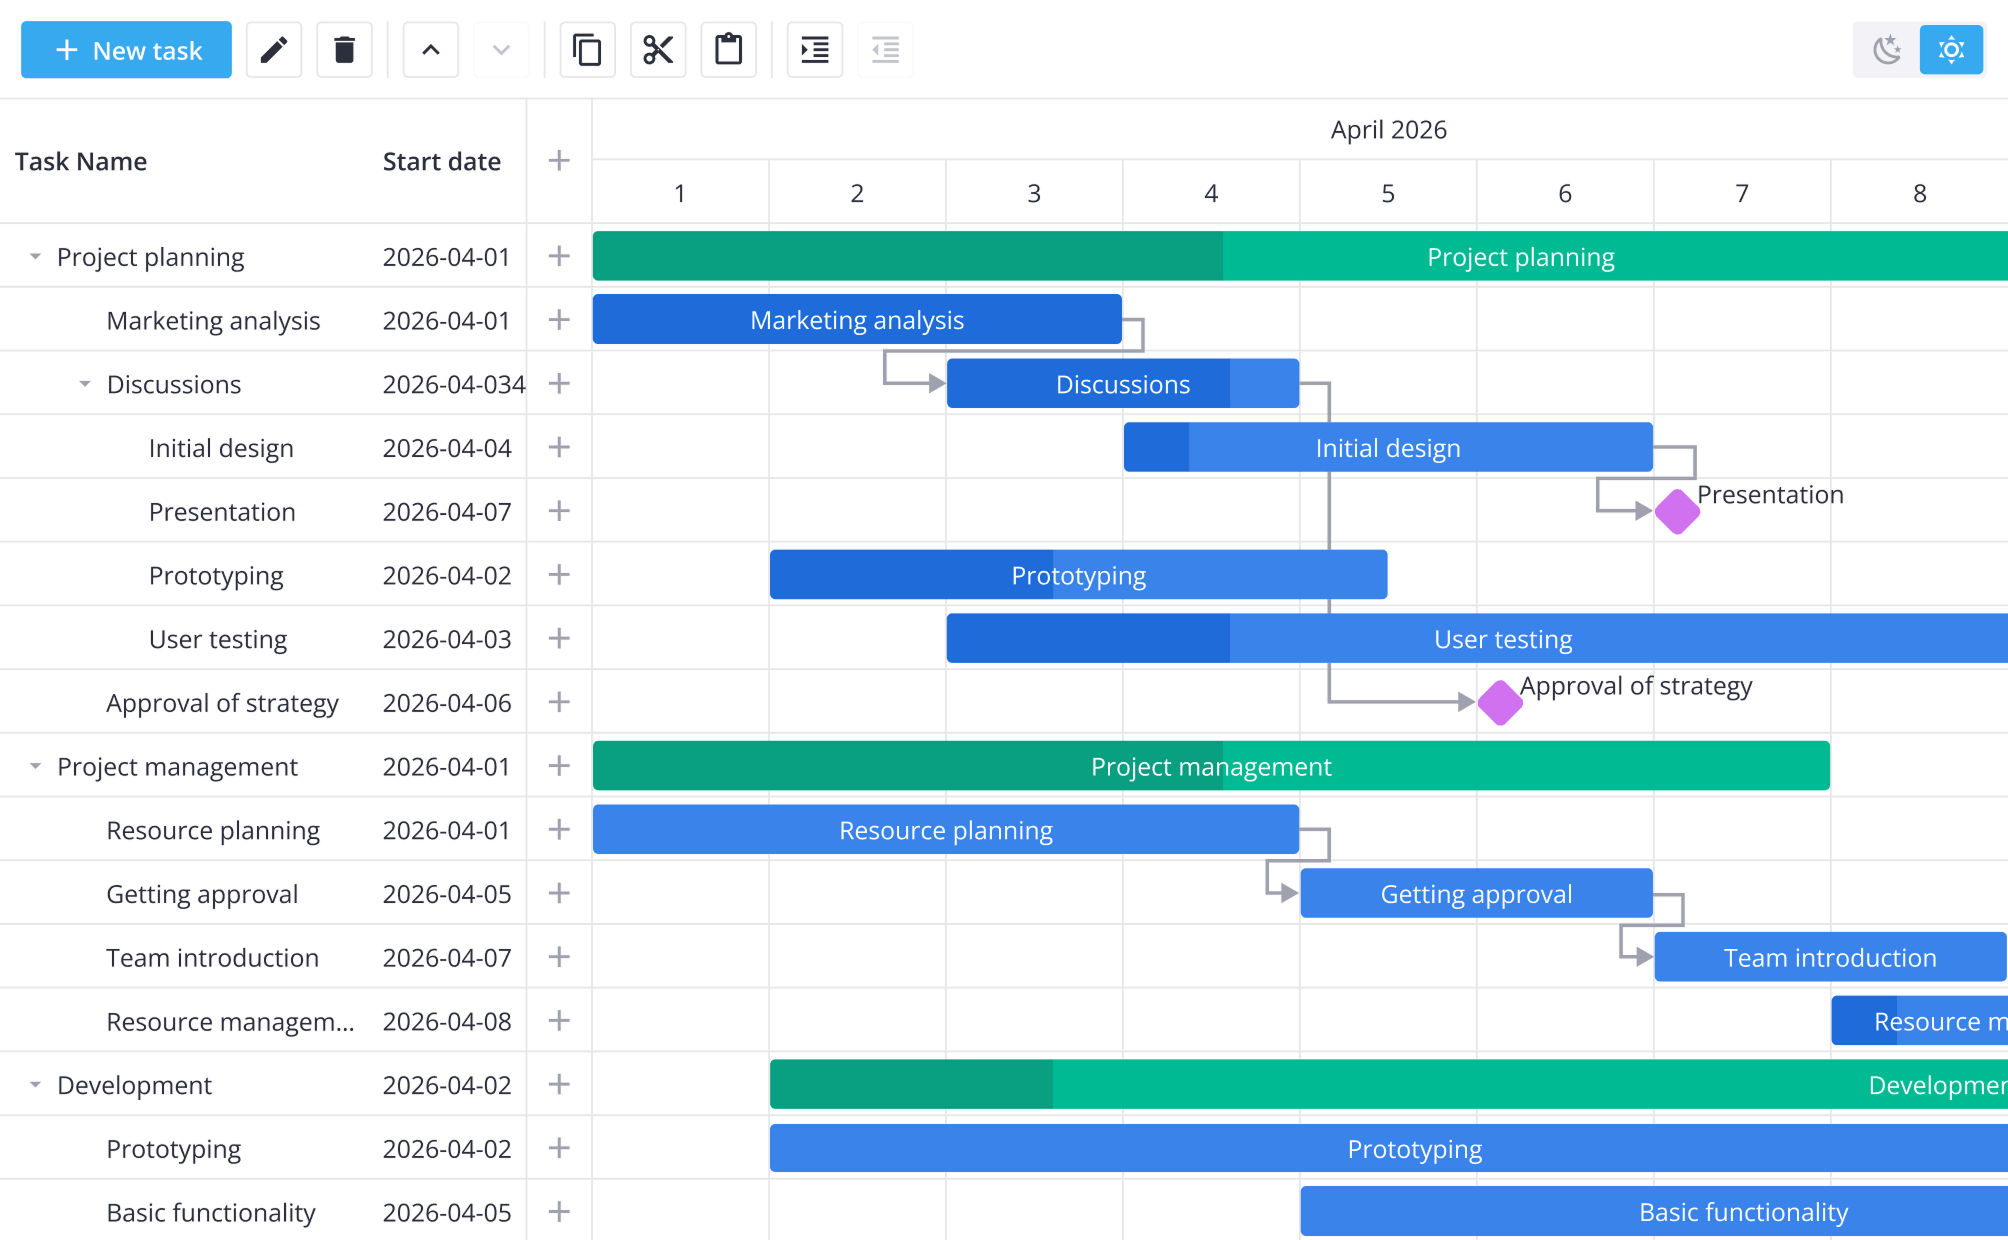Viewport: 2008px width, 1240px height.
Task: Switch to the dark theme moon toggle
Action: (1887, 50)
